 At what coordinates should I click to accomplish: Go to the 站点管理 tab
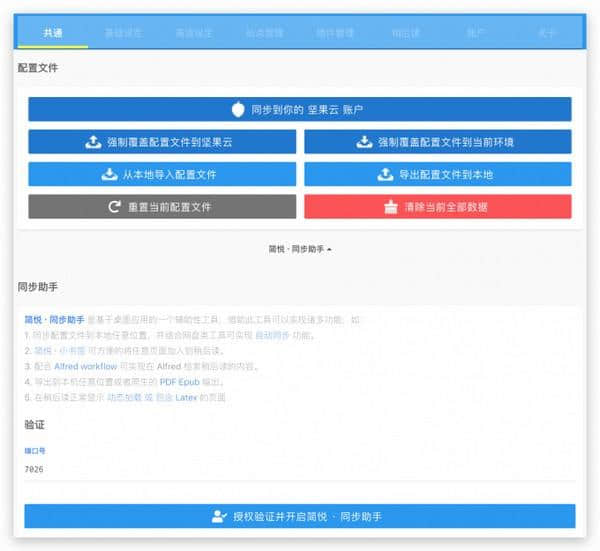(x=264, y=33)
